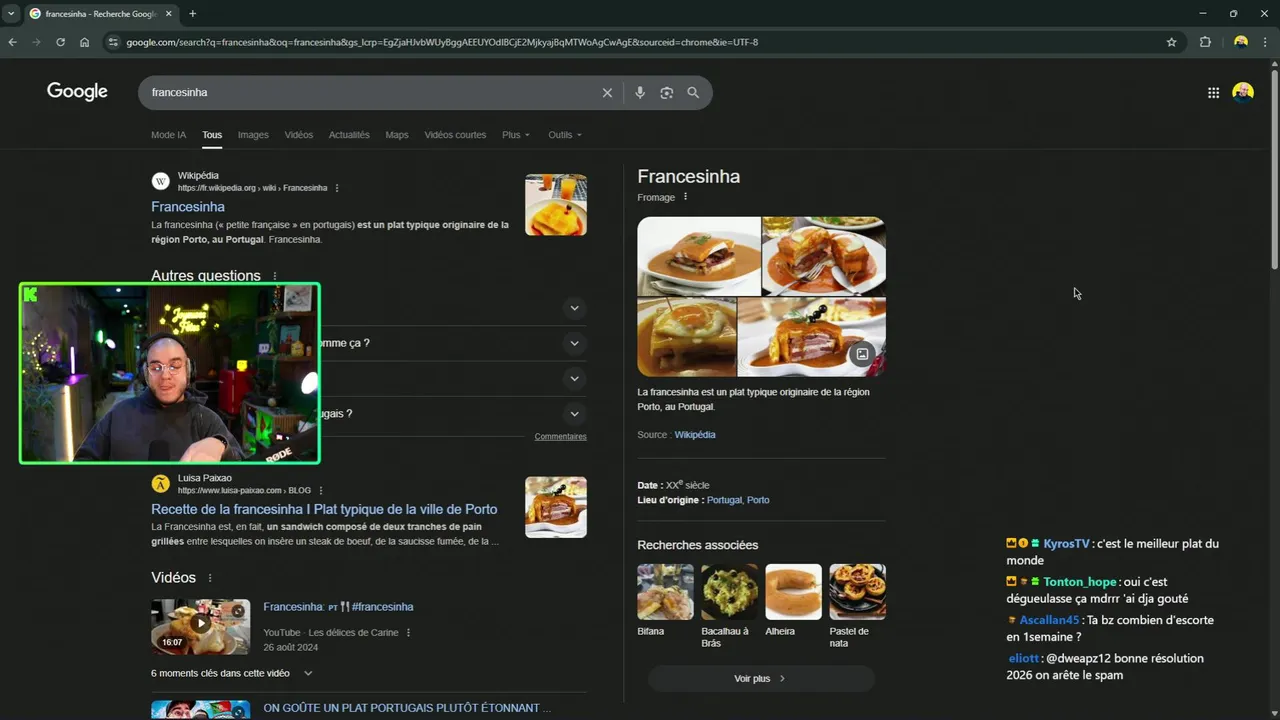Open the Wikipédia source link in panel
Viewport: 1280px width, 720px height.
click(x=695, y=435)
